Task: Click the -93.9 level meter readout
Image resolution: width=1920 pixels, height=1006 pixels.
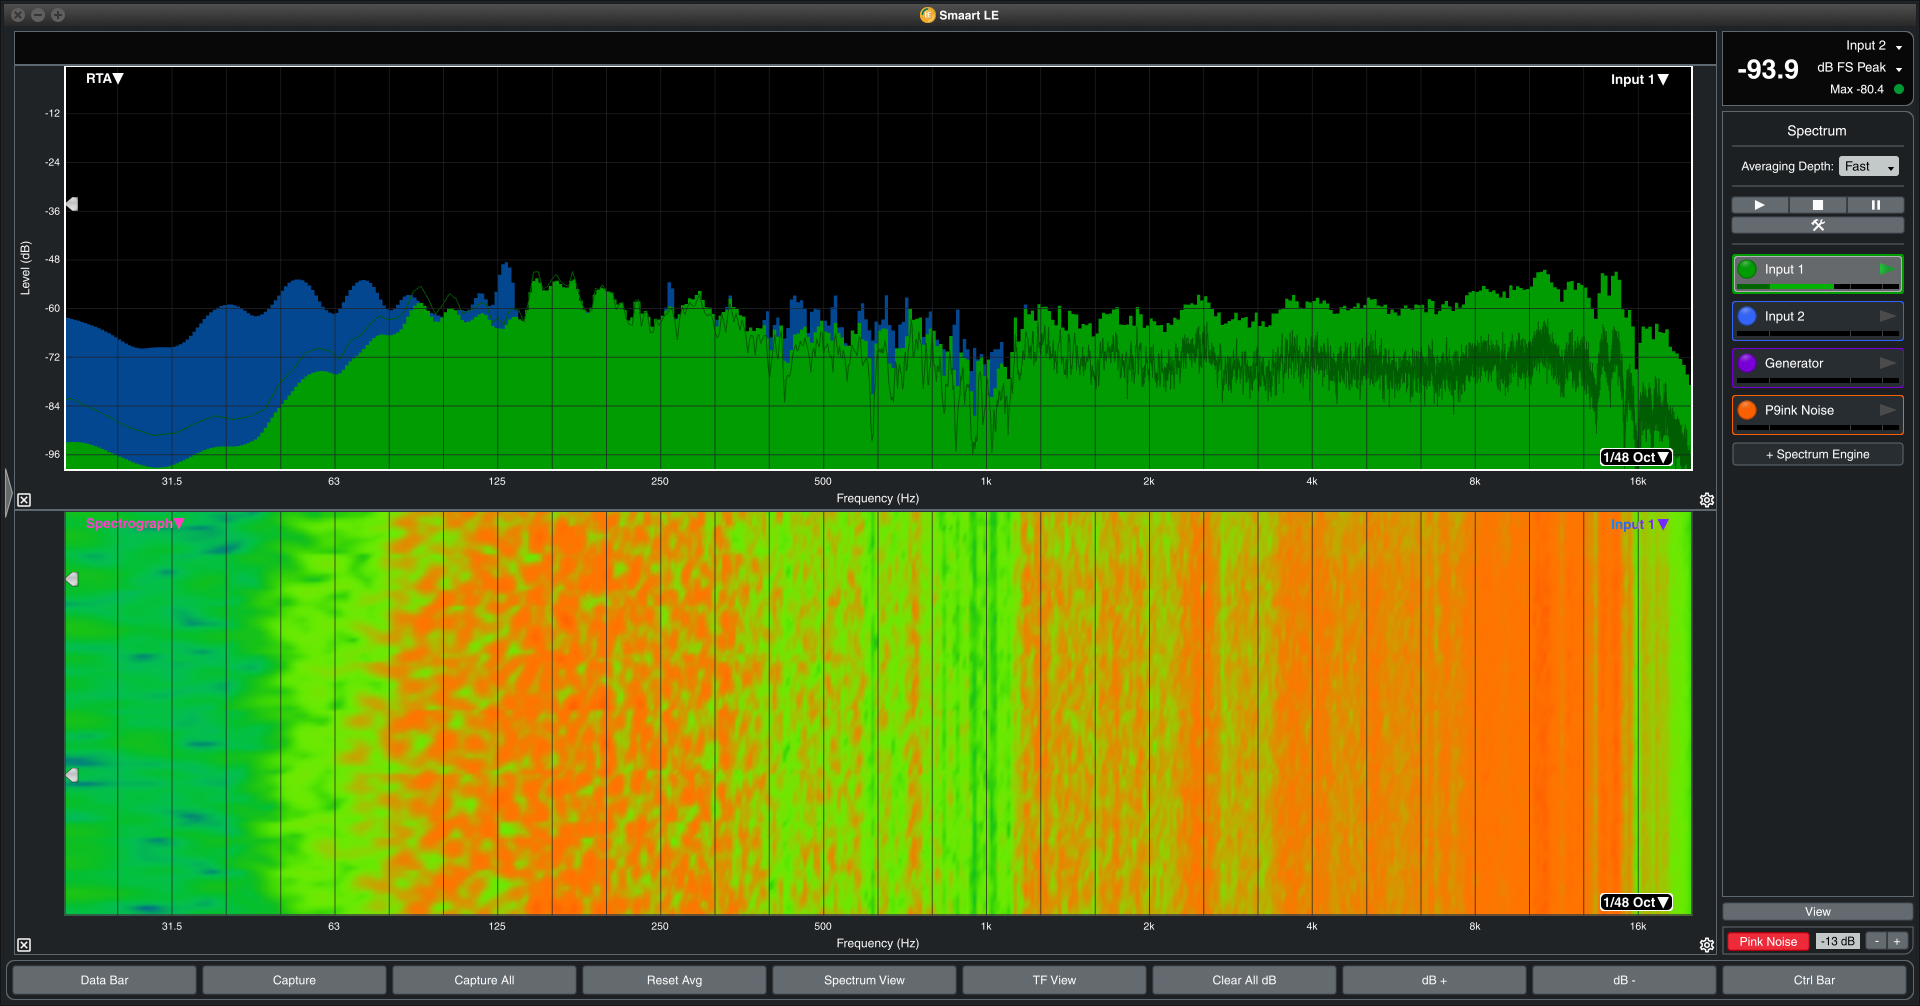Action: [1768, 70]
